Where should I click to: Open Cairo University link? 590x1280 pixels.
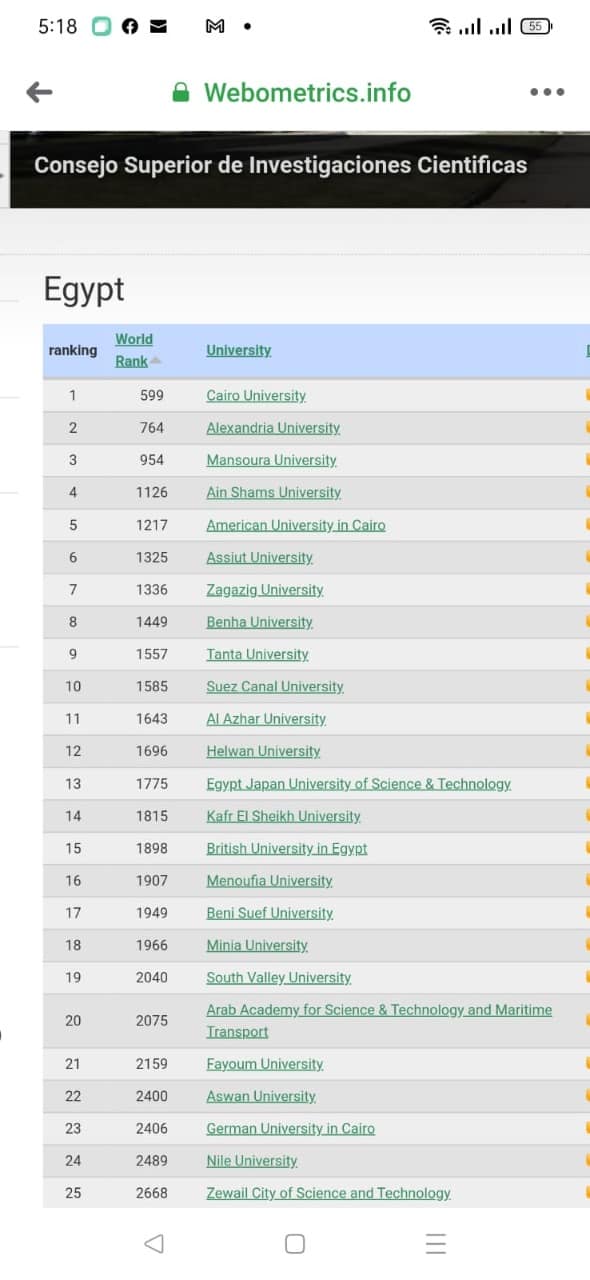point(256,395)
